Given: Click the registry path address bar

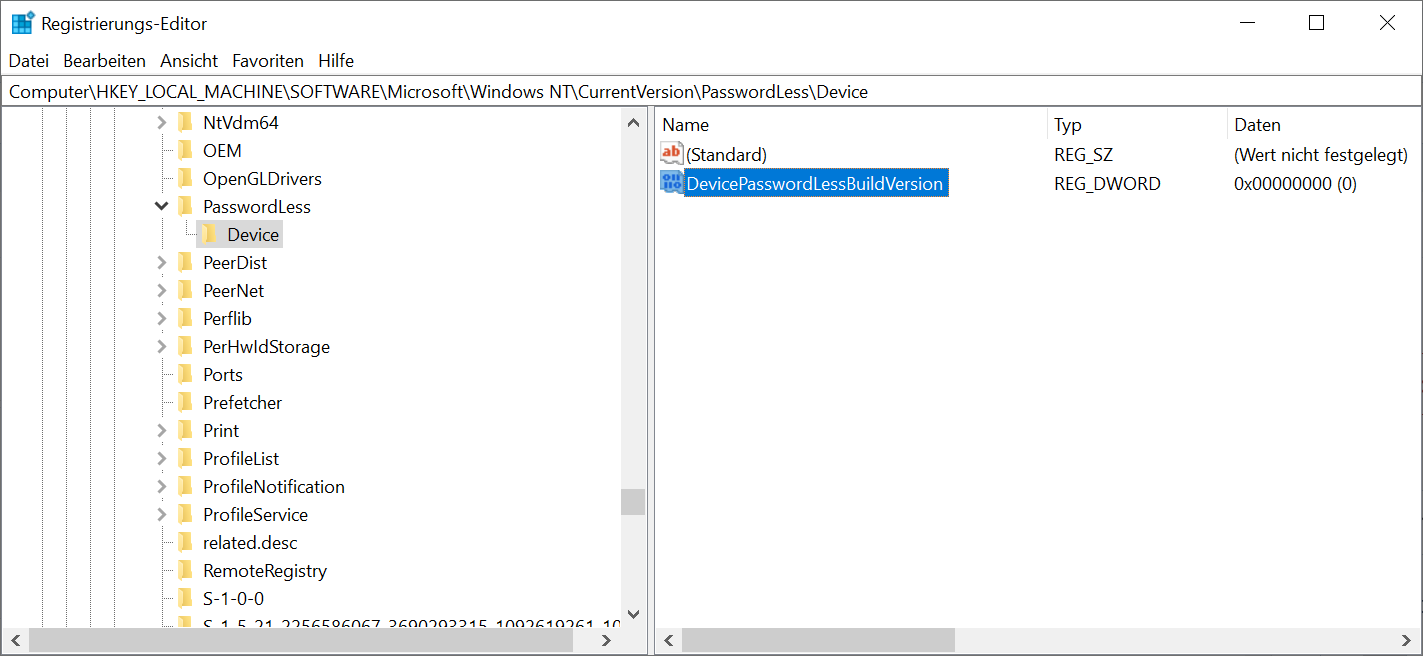Looking at the screenshot, I should point(711,92).
